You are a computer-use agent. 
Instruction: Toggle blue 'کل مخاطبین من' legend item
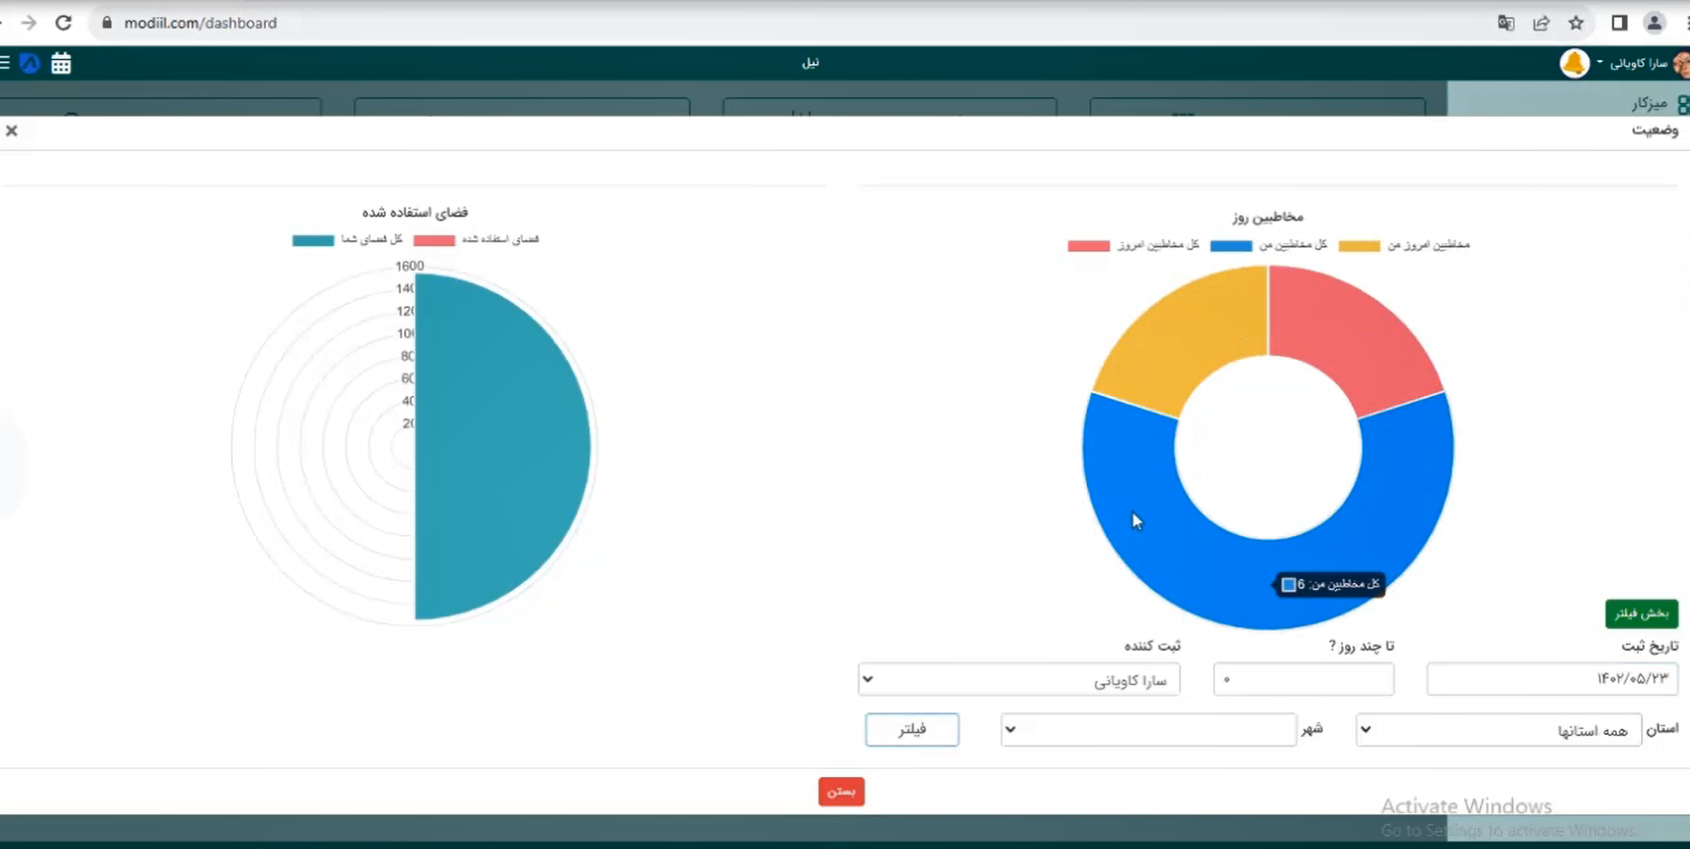pos(1268,245)
